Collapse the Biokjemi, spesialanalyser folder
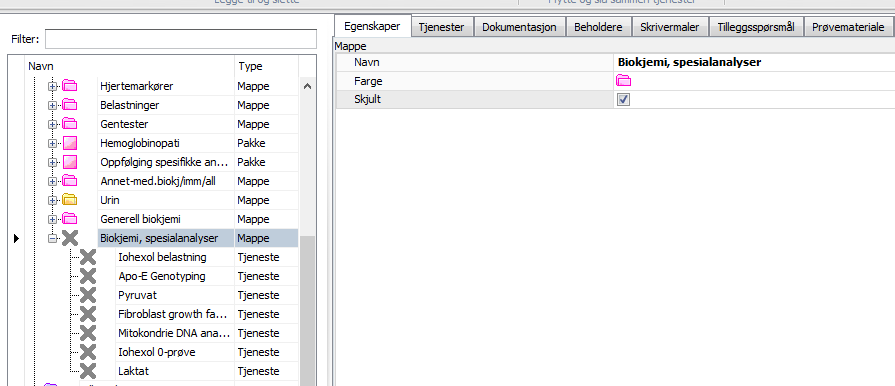Viewport: 895px width, 386px height. (53, 239)
